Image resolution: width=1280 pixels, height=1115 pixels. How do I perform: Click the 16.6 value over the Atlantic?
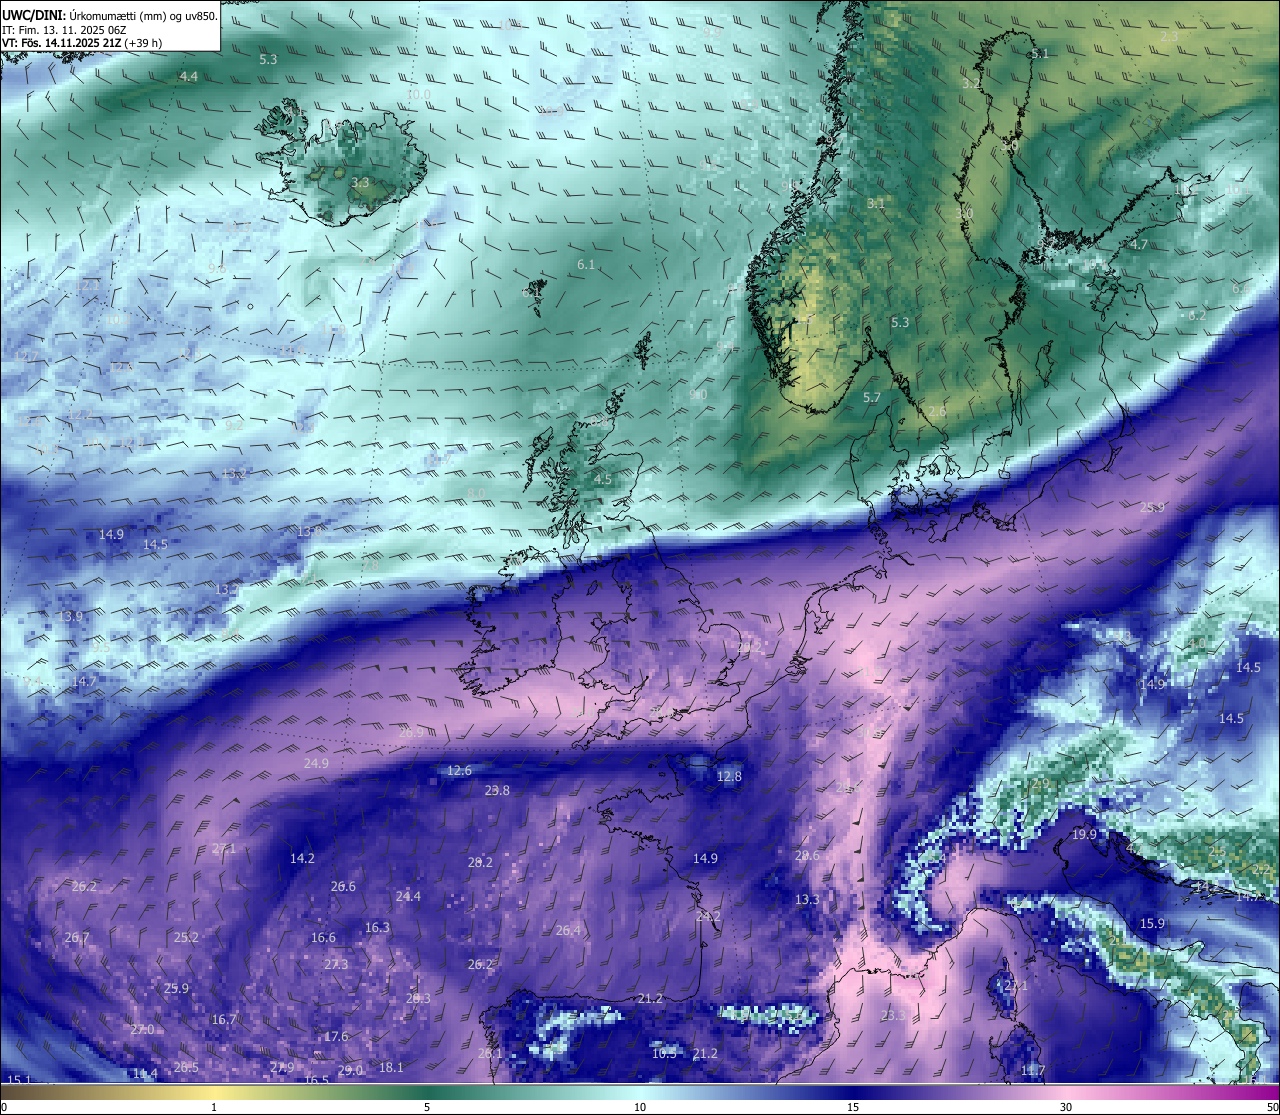pyautogui.click(x=323, y=938)
